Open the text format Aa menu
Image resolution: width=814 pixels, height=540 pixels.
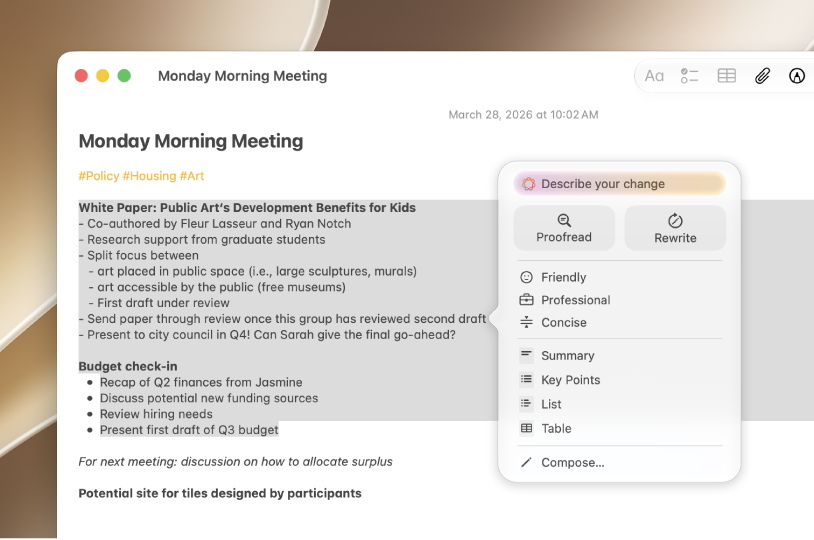point(654,76)
